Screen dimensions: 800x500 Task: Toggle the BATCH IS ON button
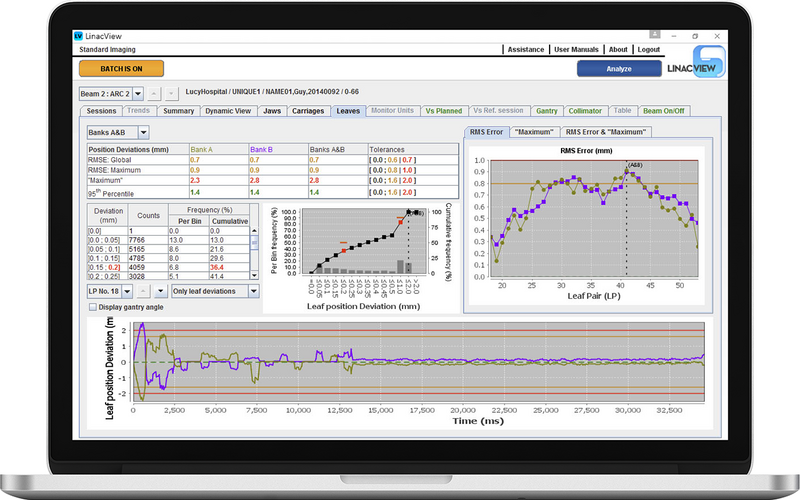[x=120, y=69]
